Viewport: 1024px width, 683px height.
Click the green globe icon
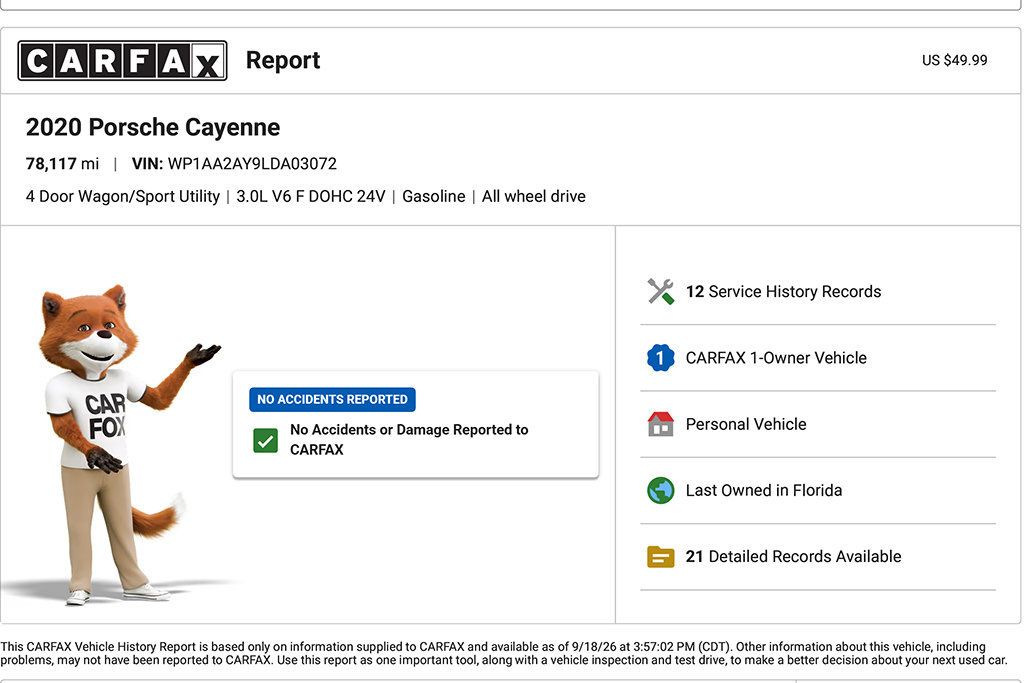point(660,490)
